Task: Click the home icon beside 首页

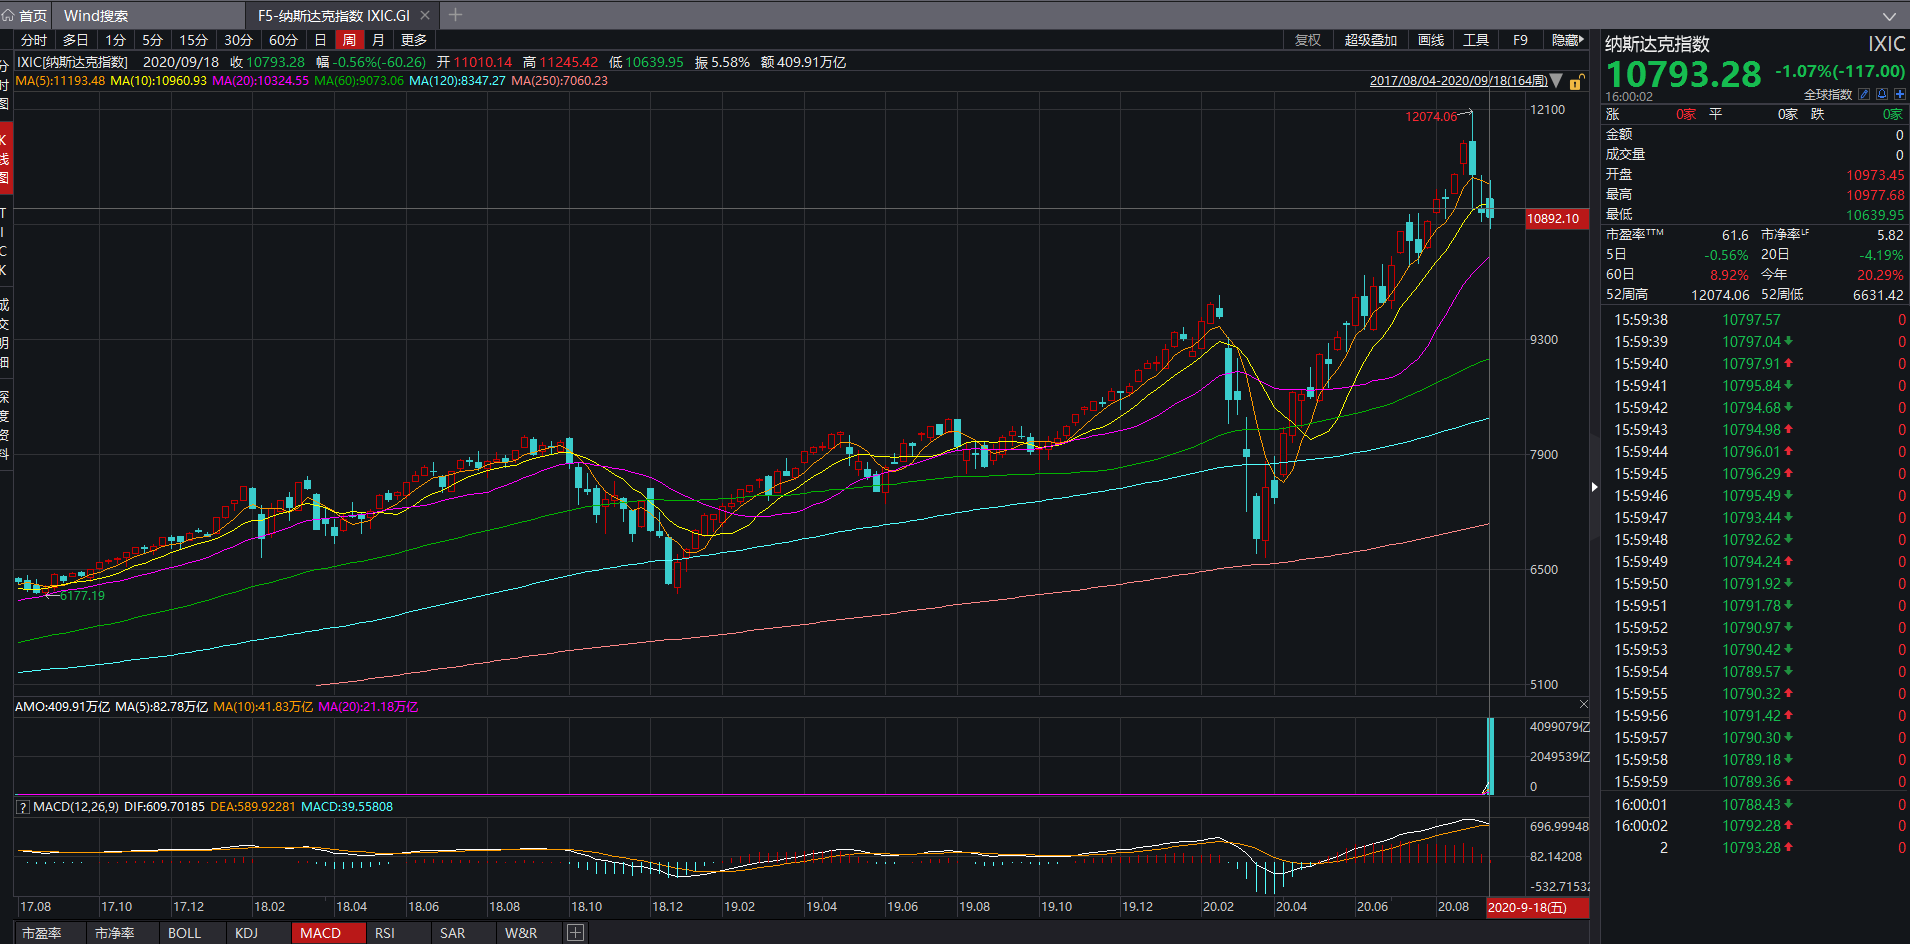Action: 9,16
